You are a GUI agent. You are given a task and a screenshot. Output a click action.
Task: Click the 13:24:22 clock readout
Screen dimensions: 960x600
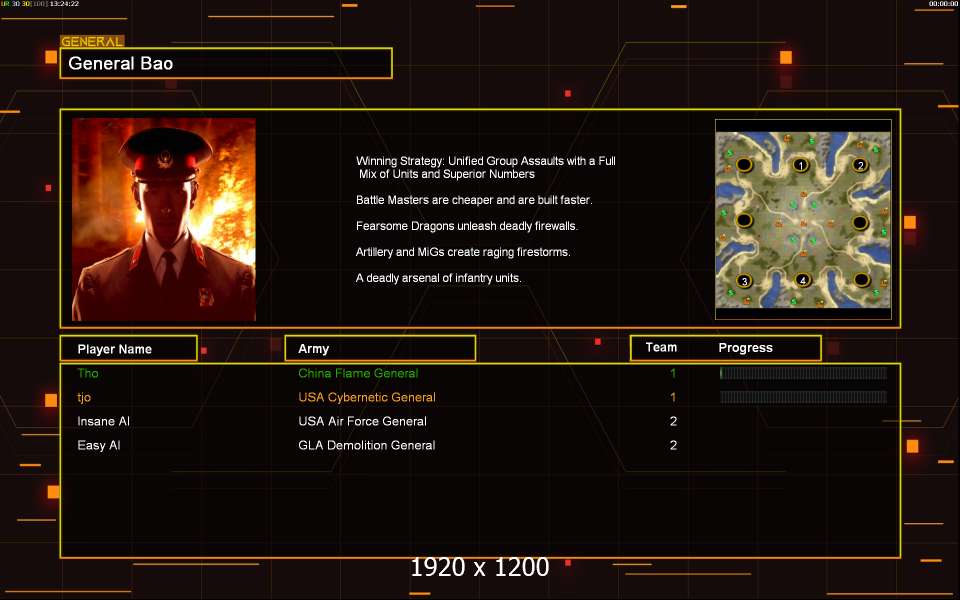[64, 4]
